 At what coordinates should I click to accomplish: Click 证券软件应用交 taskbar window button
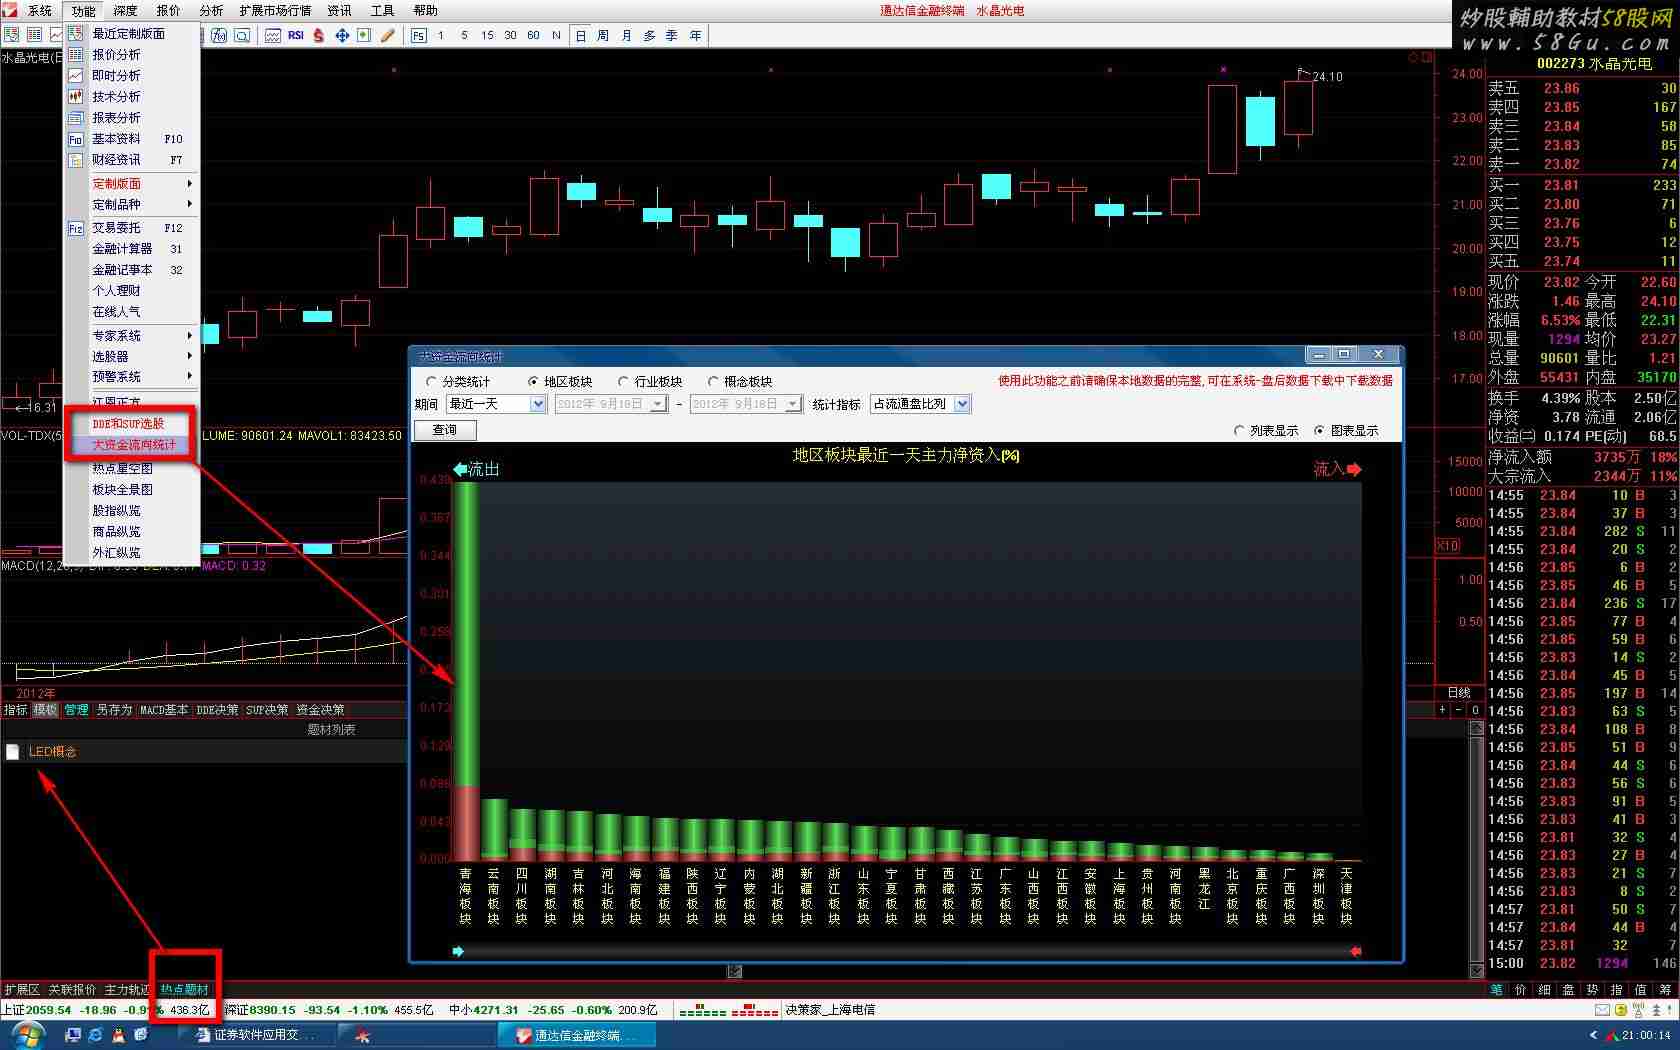pyautogui.click(x=255, y=1036)
